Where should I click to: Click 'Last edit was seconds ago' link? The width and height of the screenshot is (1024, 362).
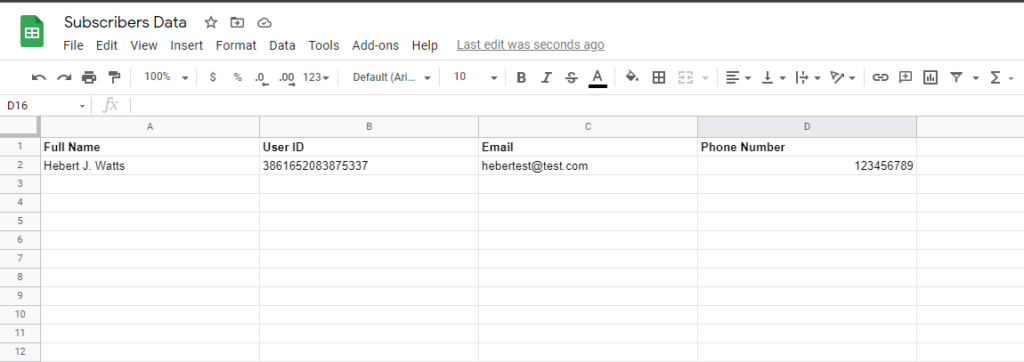[x=530, y=45]
